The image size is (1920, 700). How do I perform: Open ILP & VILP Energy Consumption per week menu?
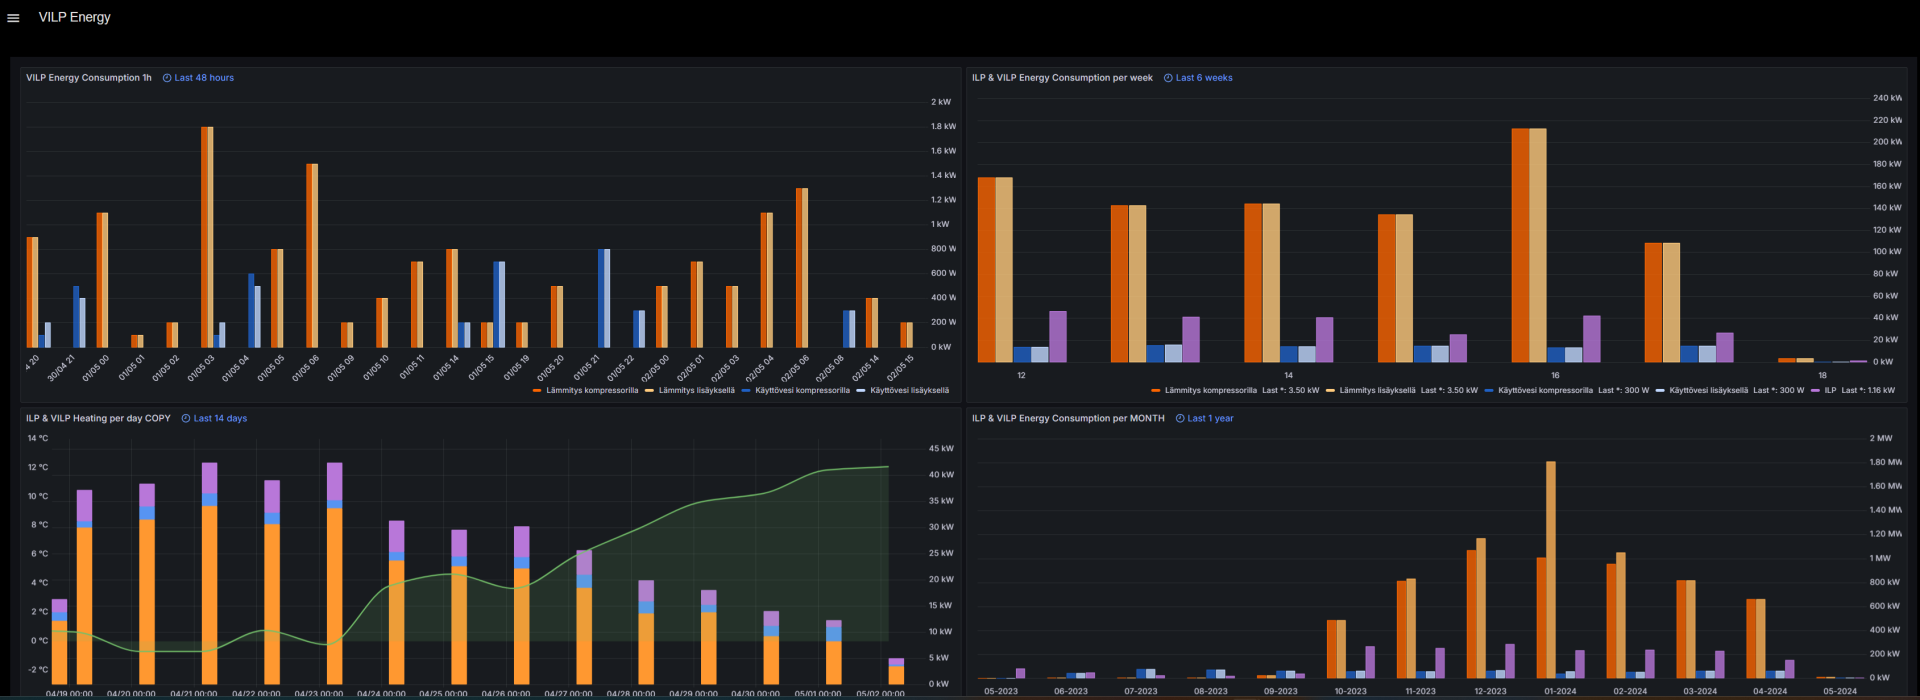pyautogui.click(x=1062, y=78)
